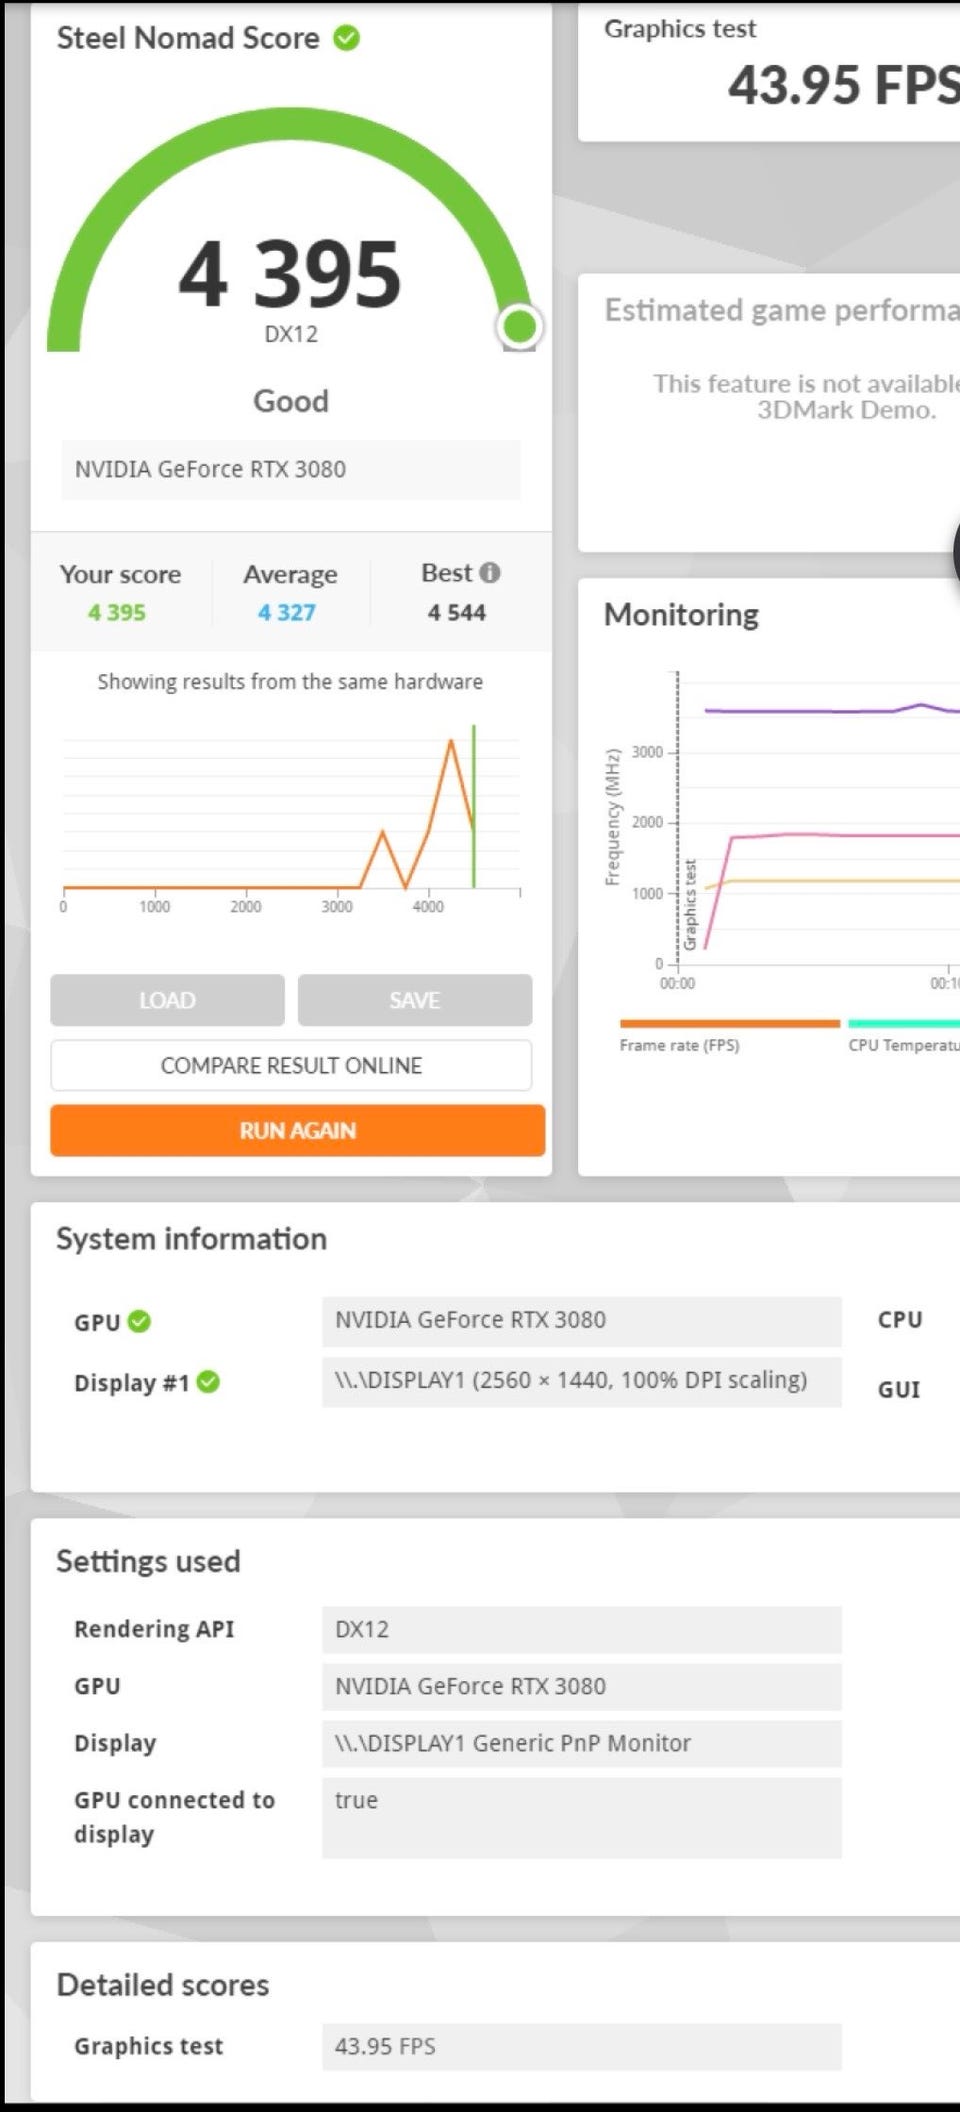The height and width of the screenshot is (2112, 960).
Task: Click the SAVE button
Action: coord(415,1000)
